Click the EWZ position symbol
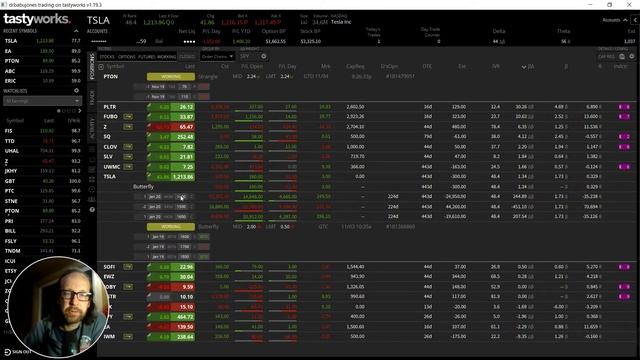This screenshot has width=640, height=360. [109, 277]
